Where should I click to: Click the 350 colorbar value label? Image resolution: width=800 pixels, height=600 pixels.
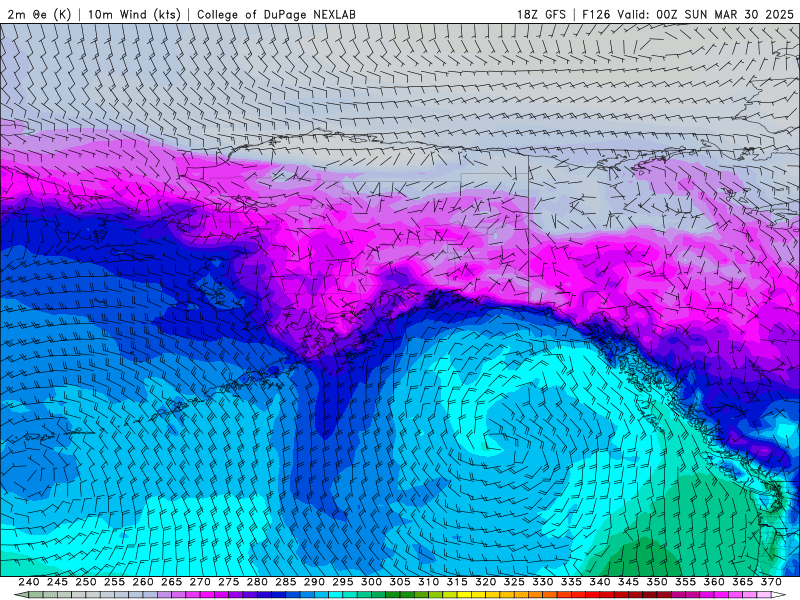657,582
